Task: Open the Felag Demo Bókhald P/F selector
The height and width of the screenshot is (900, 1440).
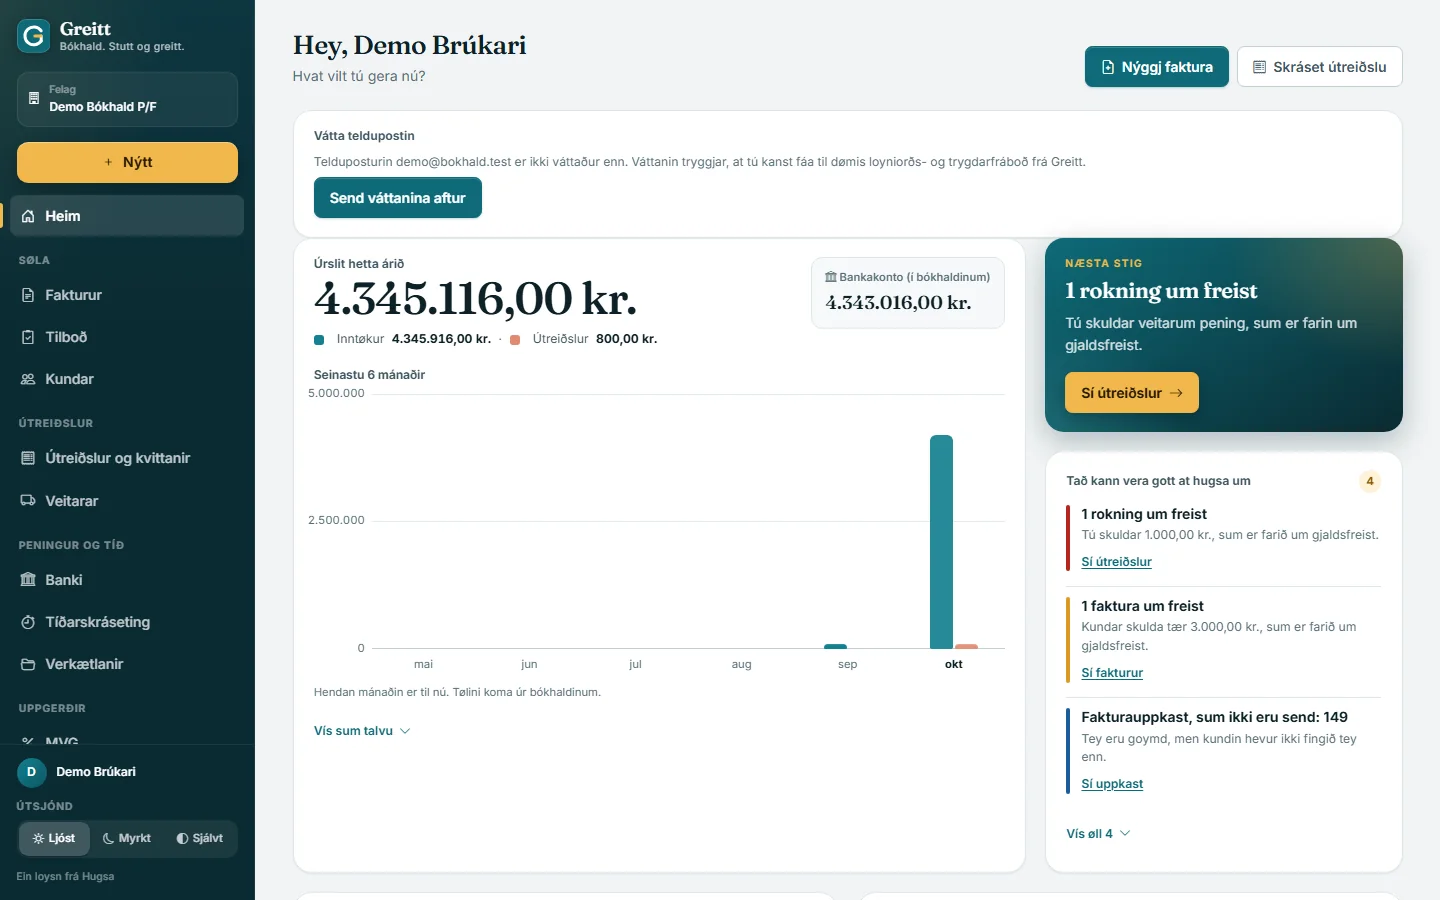Action: click(127, 99)
